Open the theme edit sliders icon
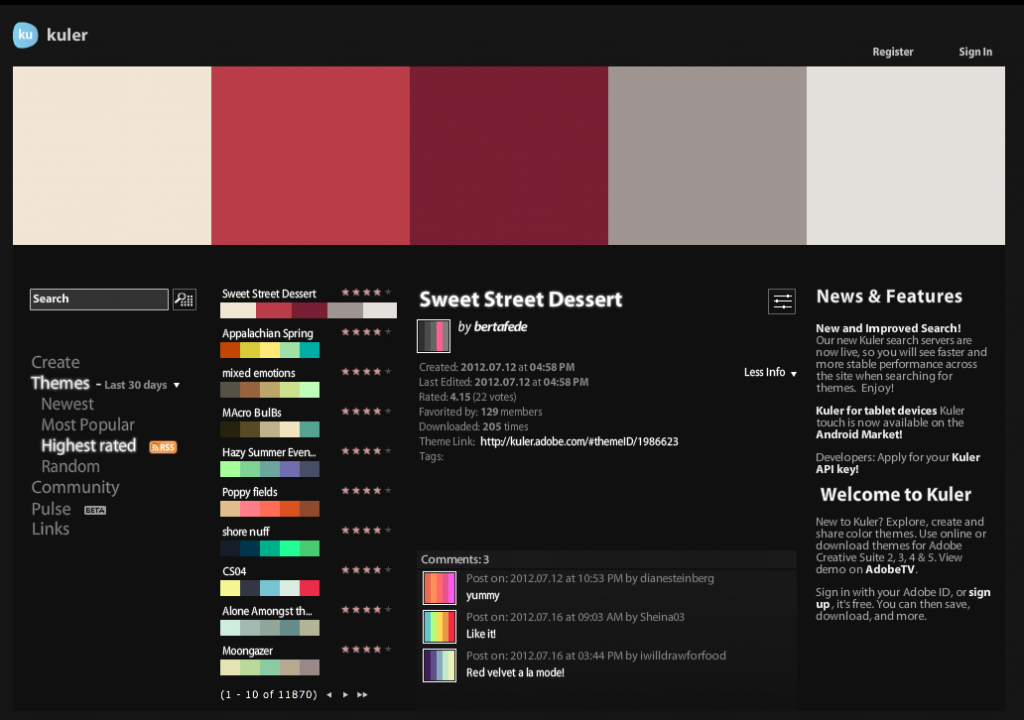This screenshot has width=1024, height=720. 782,301
